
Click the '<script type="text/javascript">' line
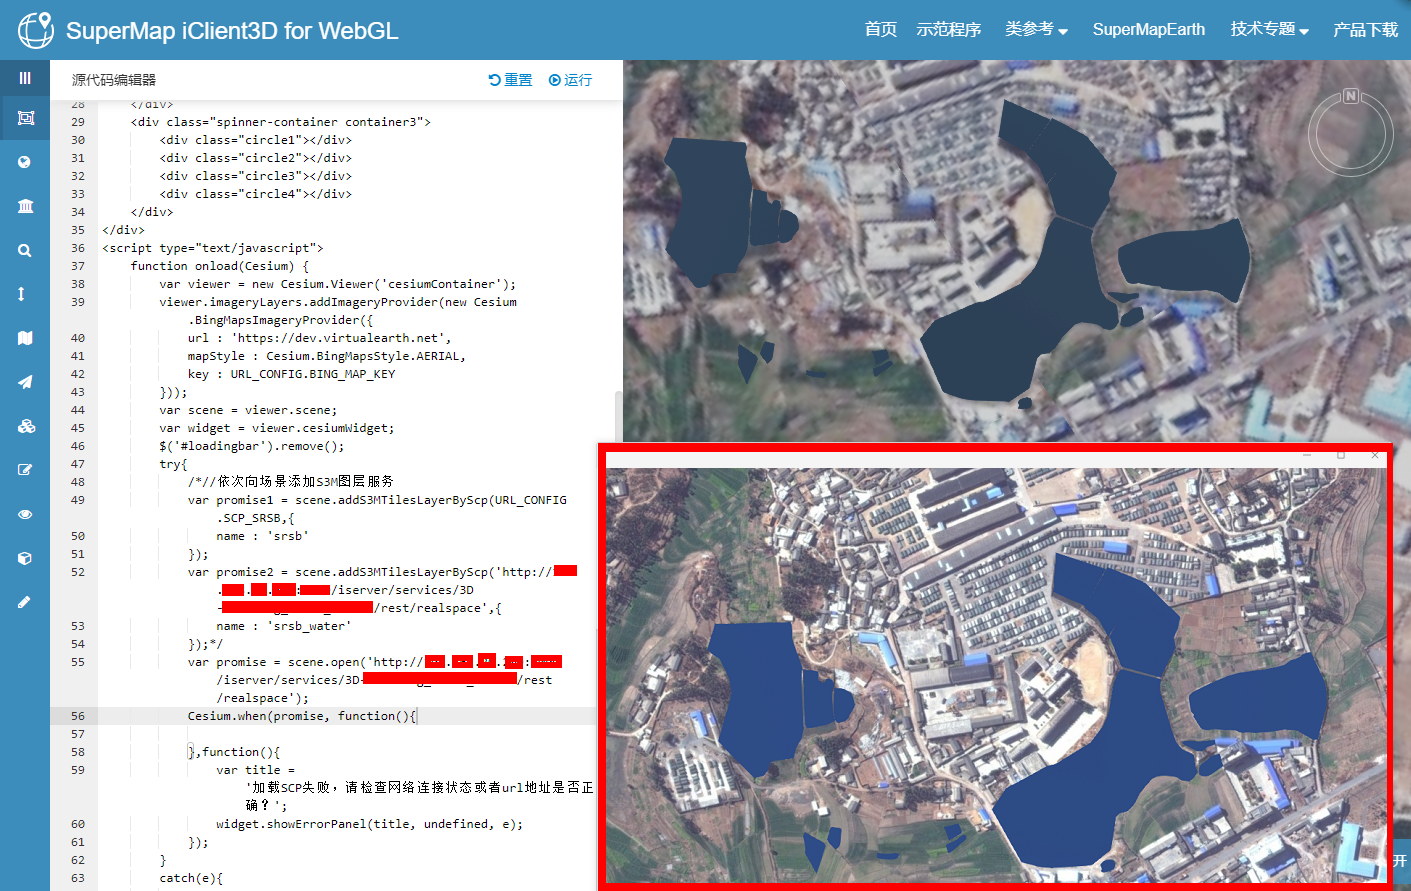point(212,248)
